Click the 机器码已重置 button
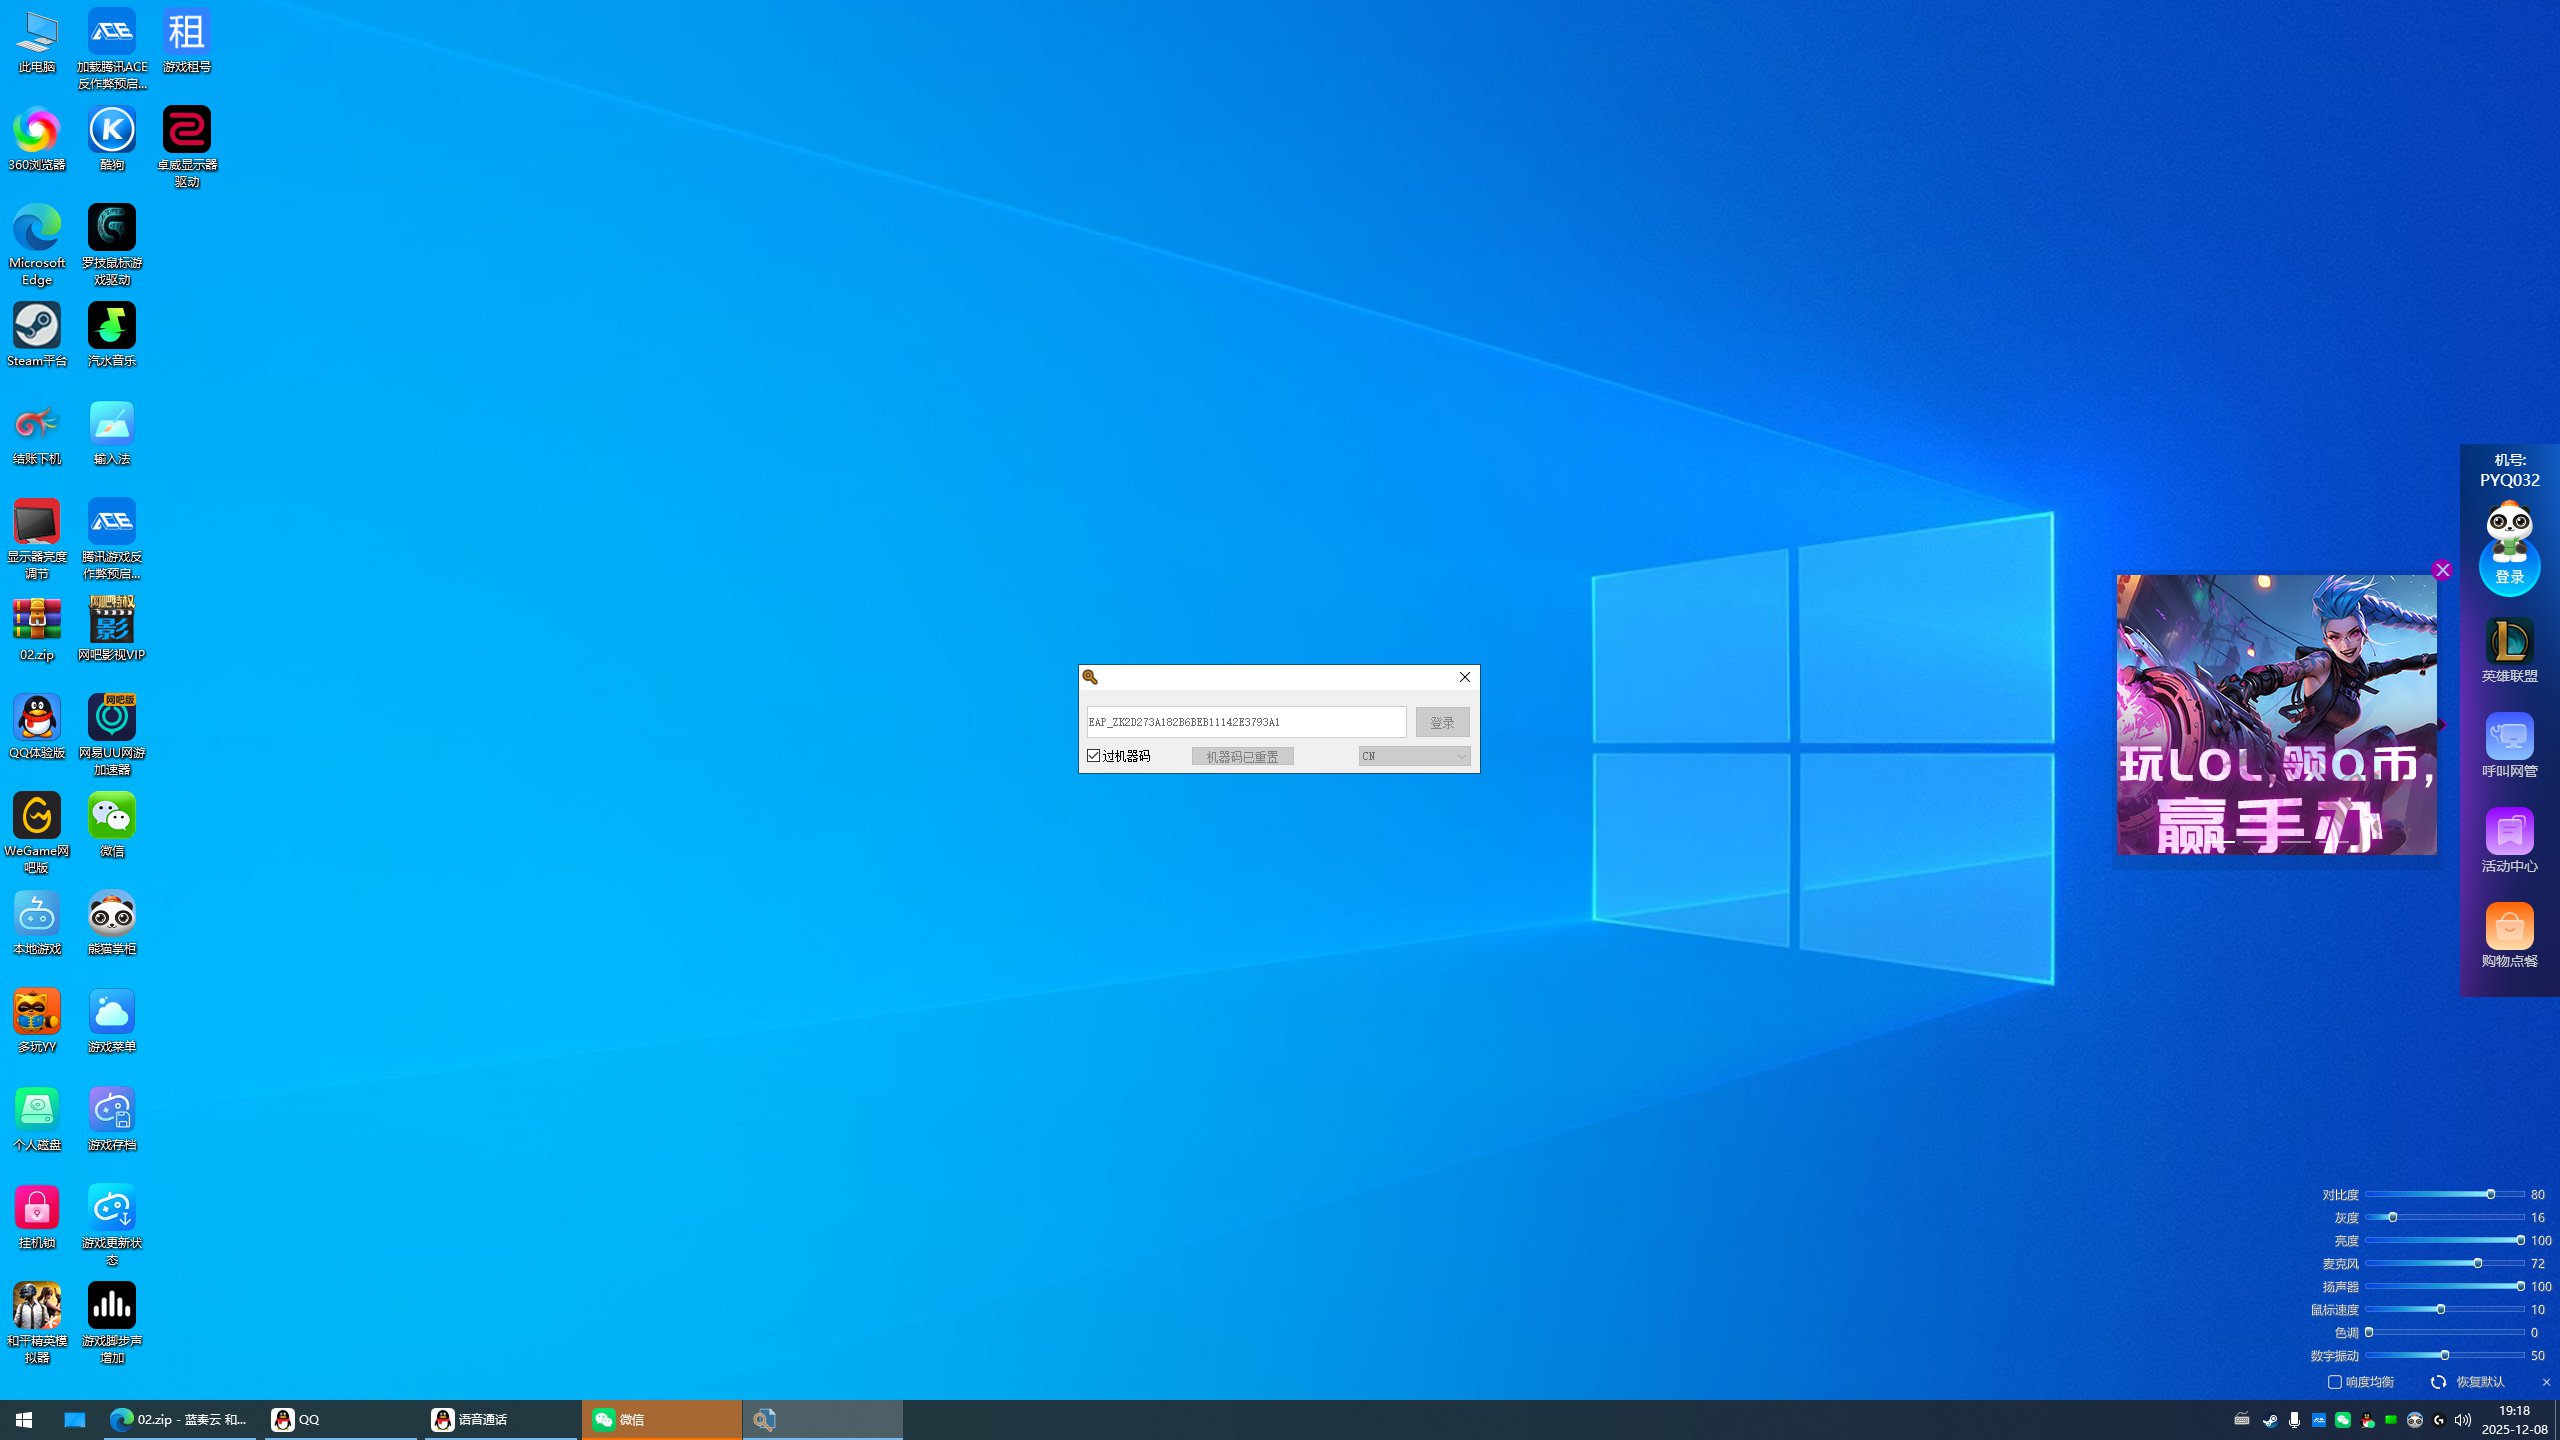 pos(1242,756)
